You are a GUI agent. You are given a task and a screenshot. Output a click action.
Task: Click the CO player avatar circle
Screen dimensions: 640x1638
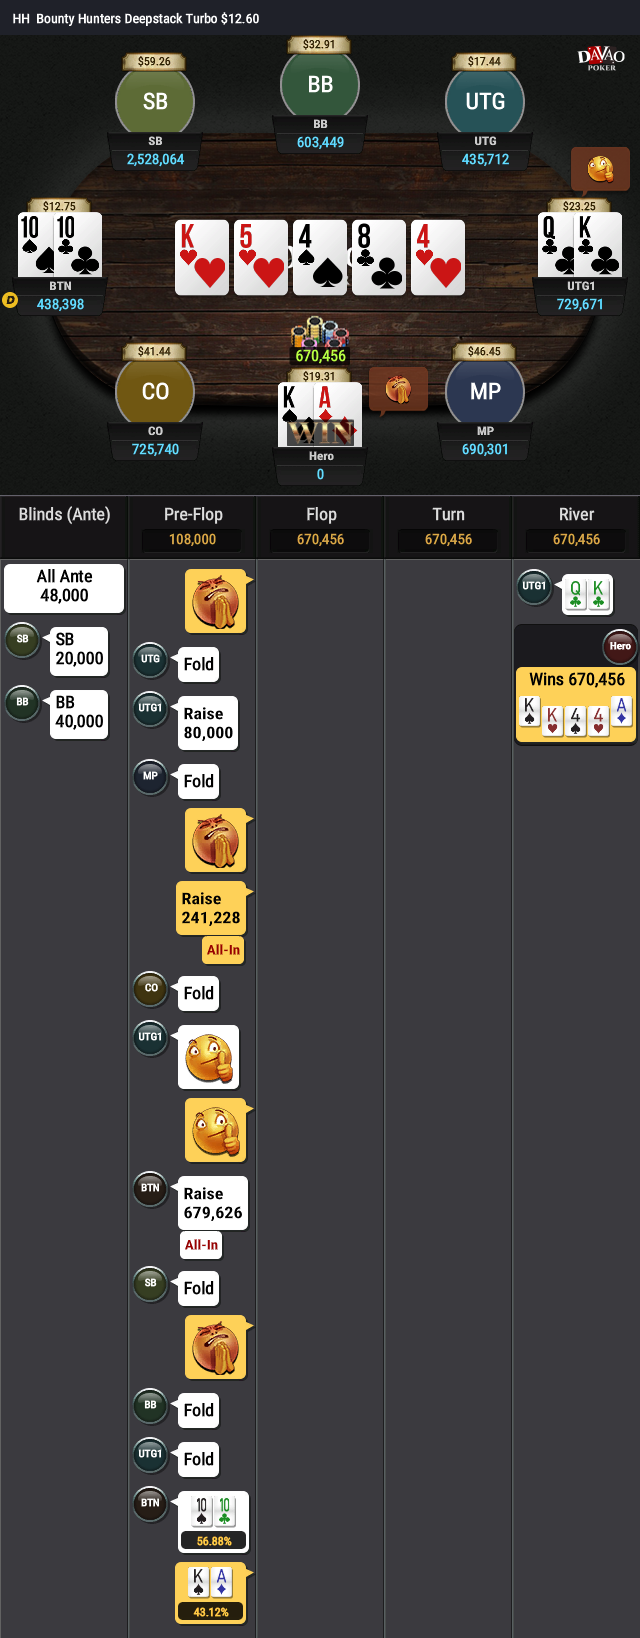coord(155,391)
